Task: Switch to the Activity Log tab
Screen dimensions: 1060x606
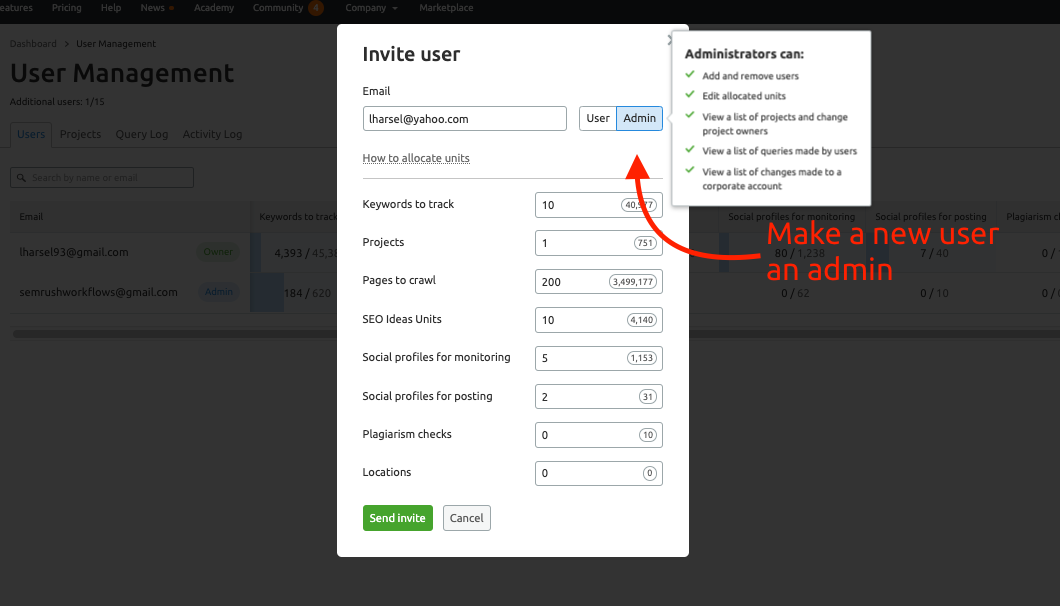Action: 212,134
